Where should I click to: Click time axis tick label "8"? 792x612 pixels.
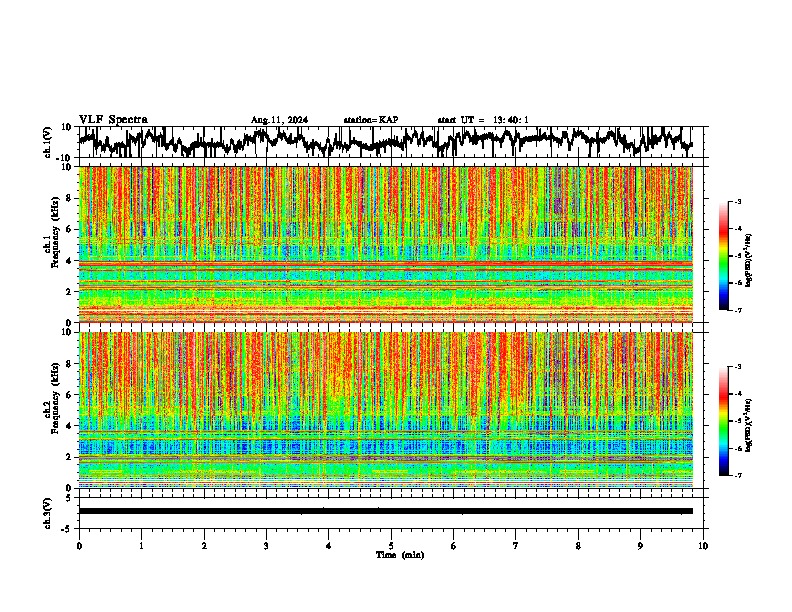(578, 546)
